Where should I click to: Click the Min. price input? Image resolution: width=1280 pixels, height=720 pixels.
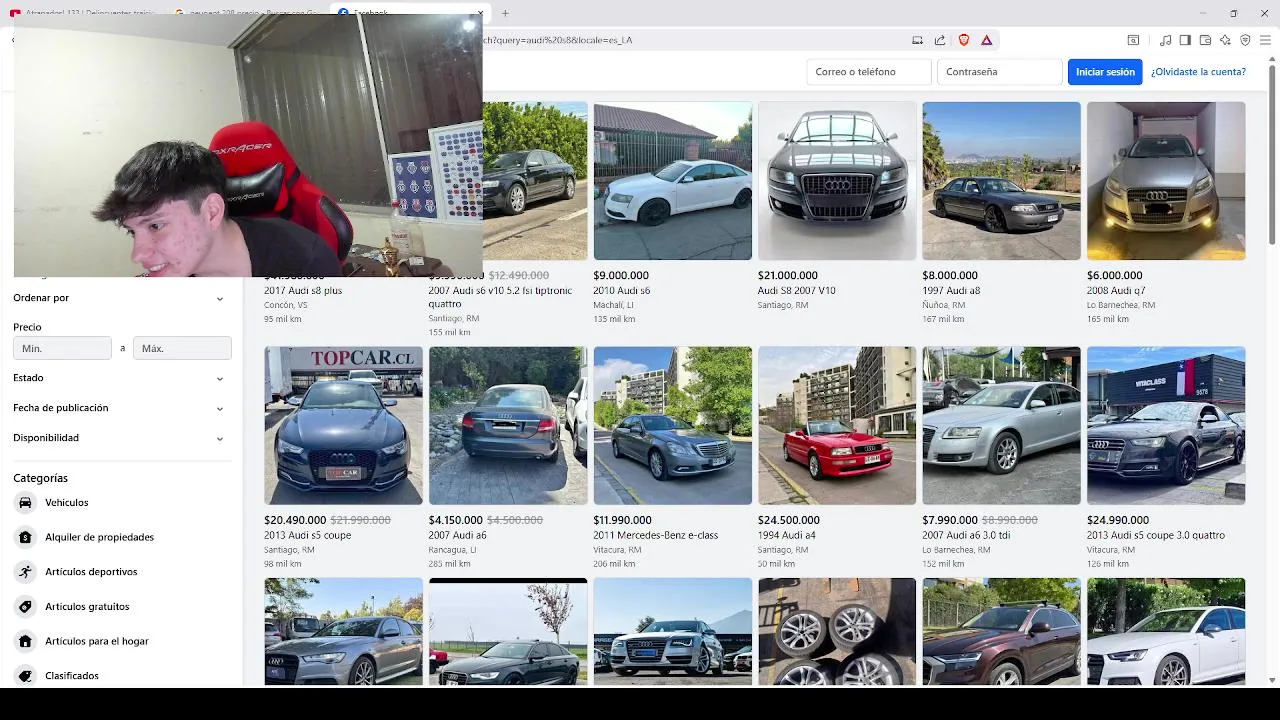[x=62, y=348]
